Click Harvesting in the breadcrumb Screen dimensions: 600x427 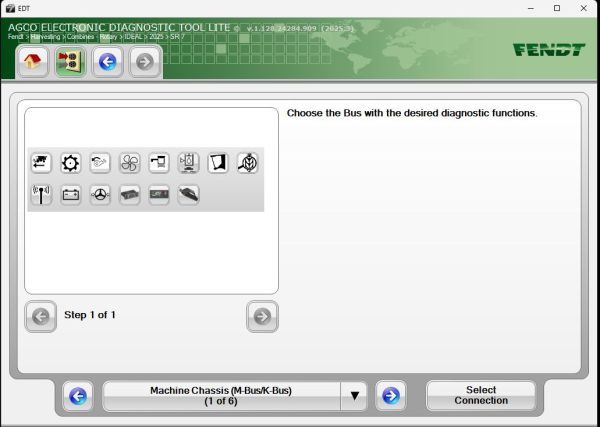pyautogui.click(x=46, y=37)
